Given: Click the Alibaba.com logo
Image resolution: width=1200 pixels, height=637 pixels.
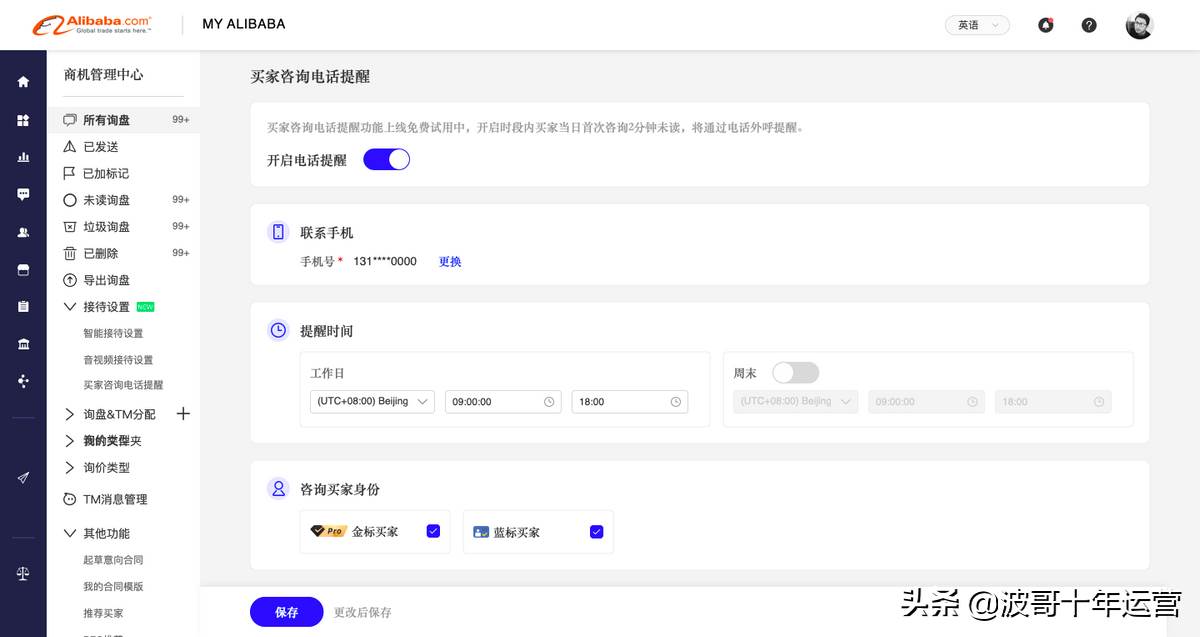Looking at the screenshot, I should pyautogui.click(x=92, y=25).
